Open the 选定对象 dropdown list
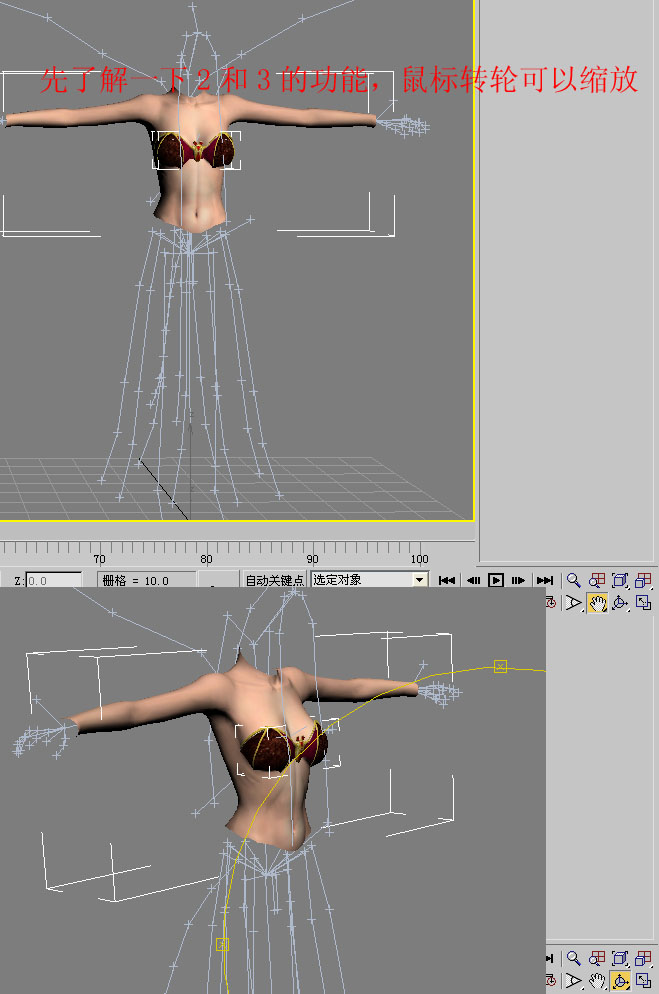Image resolution: width=659 pixels, height=994 pixels. pyautogui.click(x=362, y=580)
